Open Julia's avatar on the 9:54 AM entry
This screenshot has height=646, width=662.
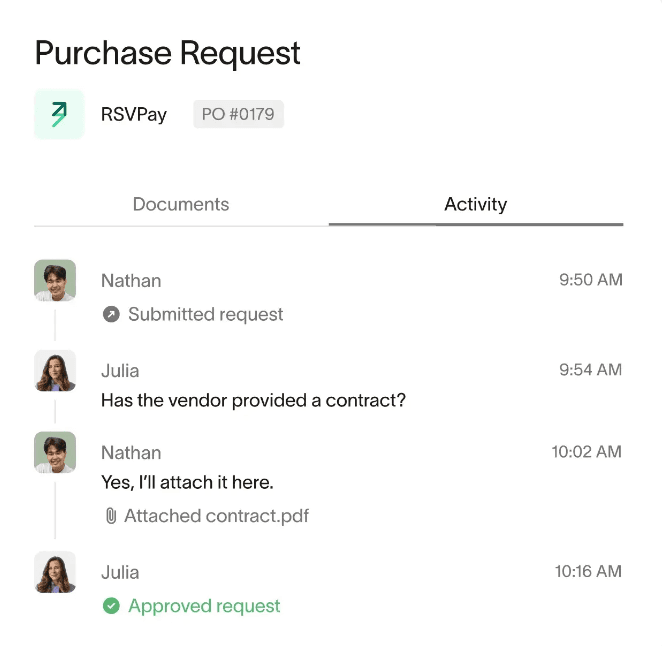[55, 371]
